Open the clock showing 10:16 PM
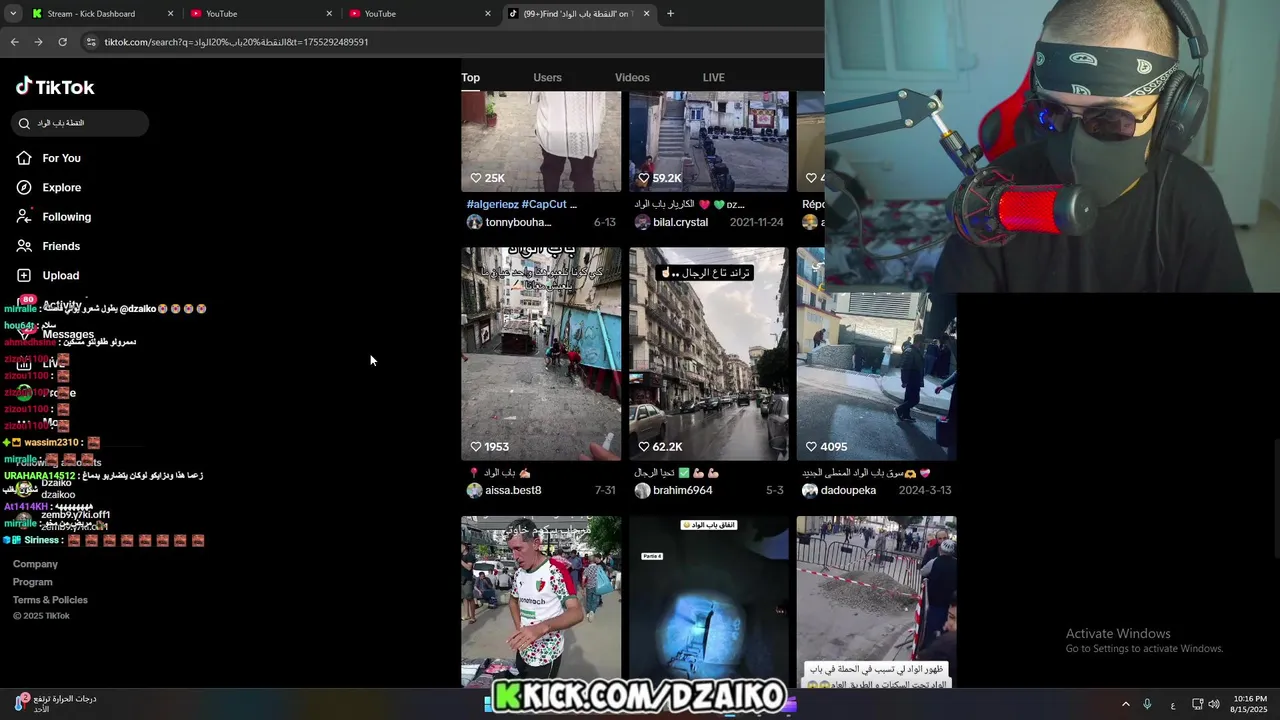Viewport: 1280px width, 720px height. pyautogui.click(x=1250, y=704)
